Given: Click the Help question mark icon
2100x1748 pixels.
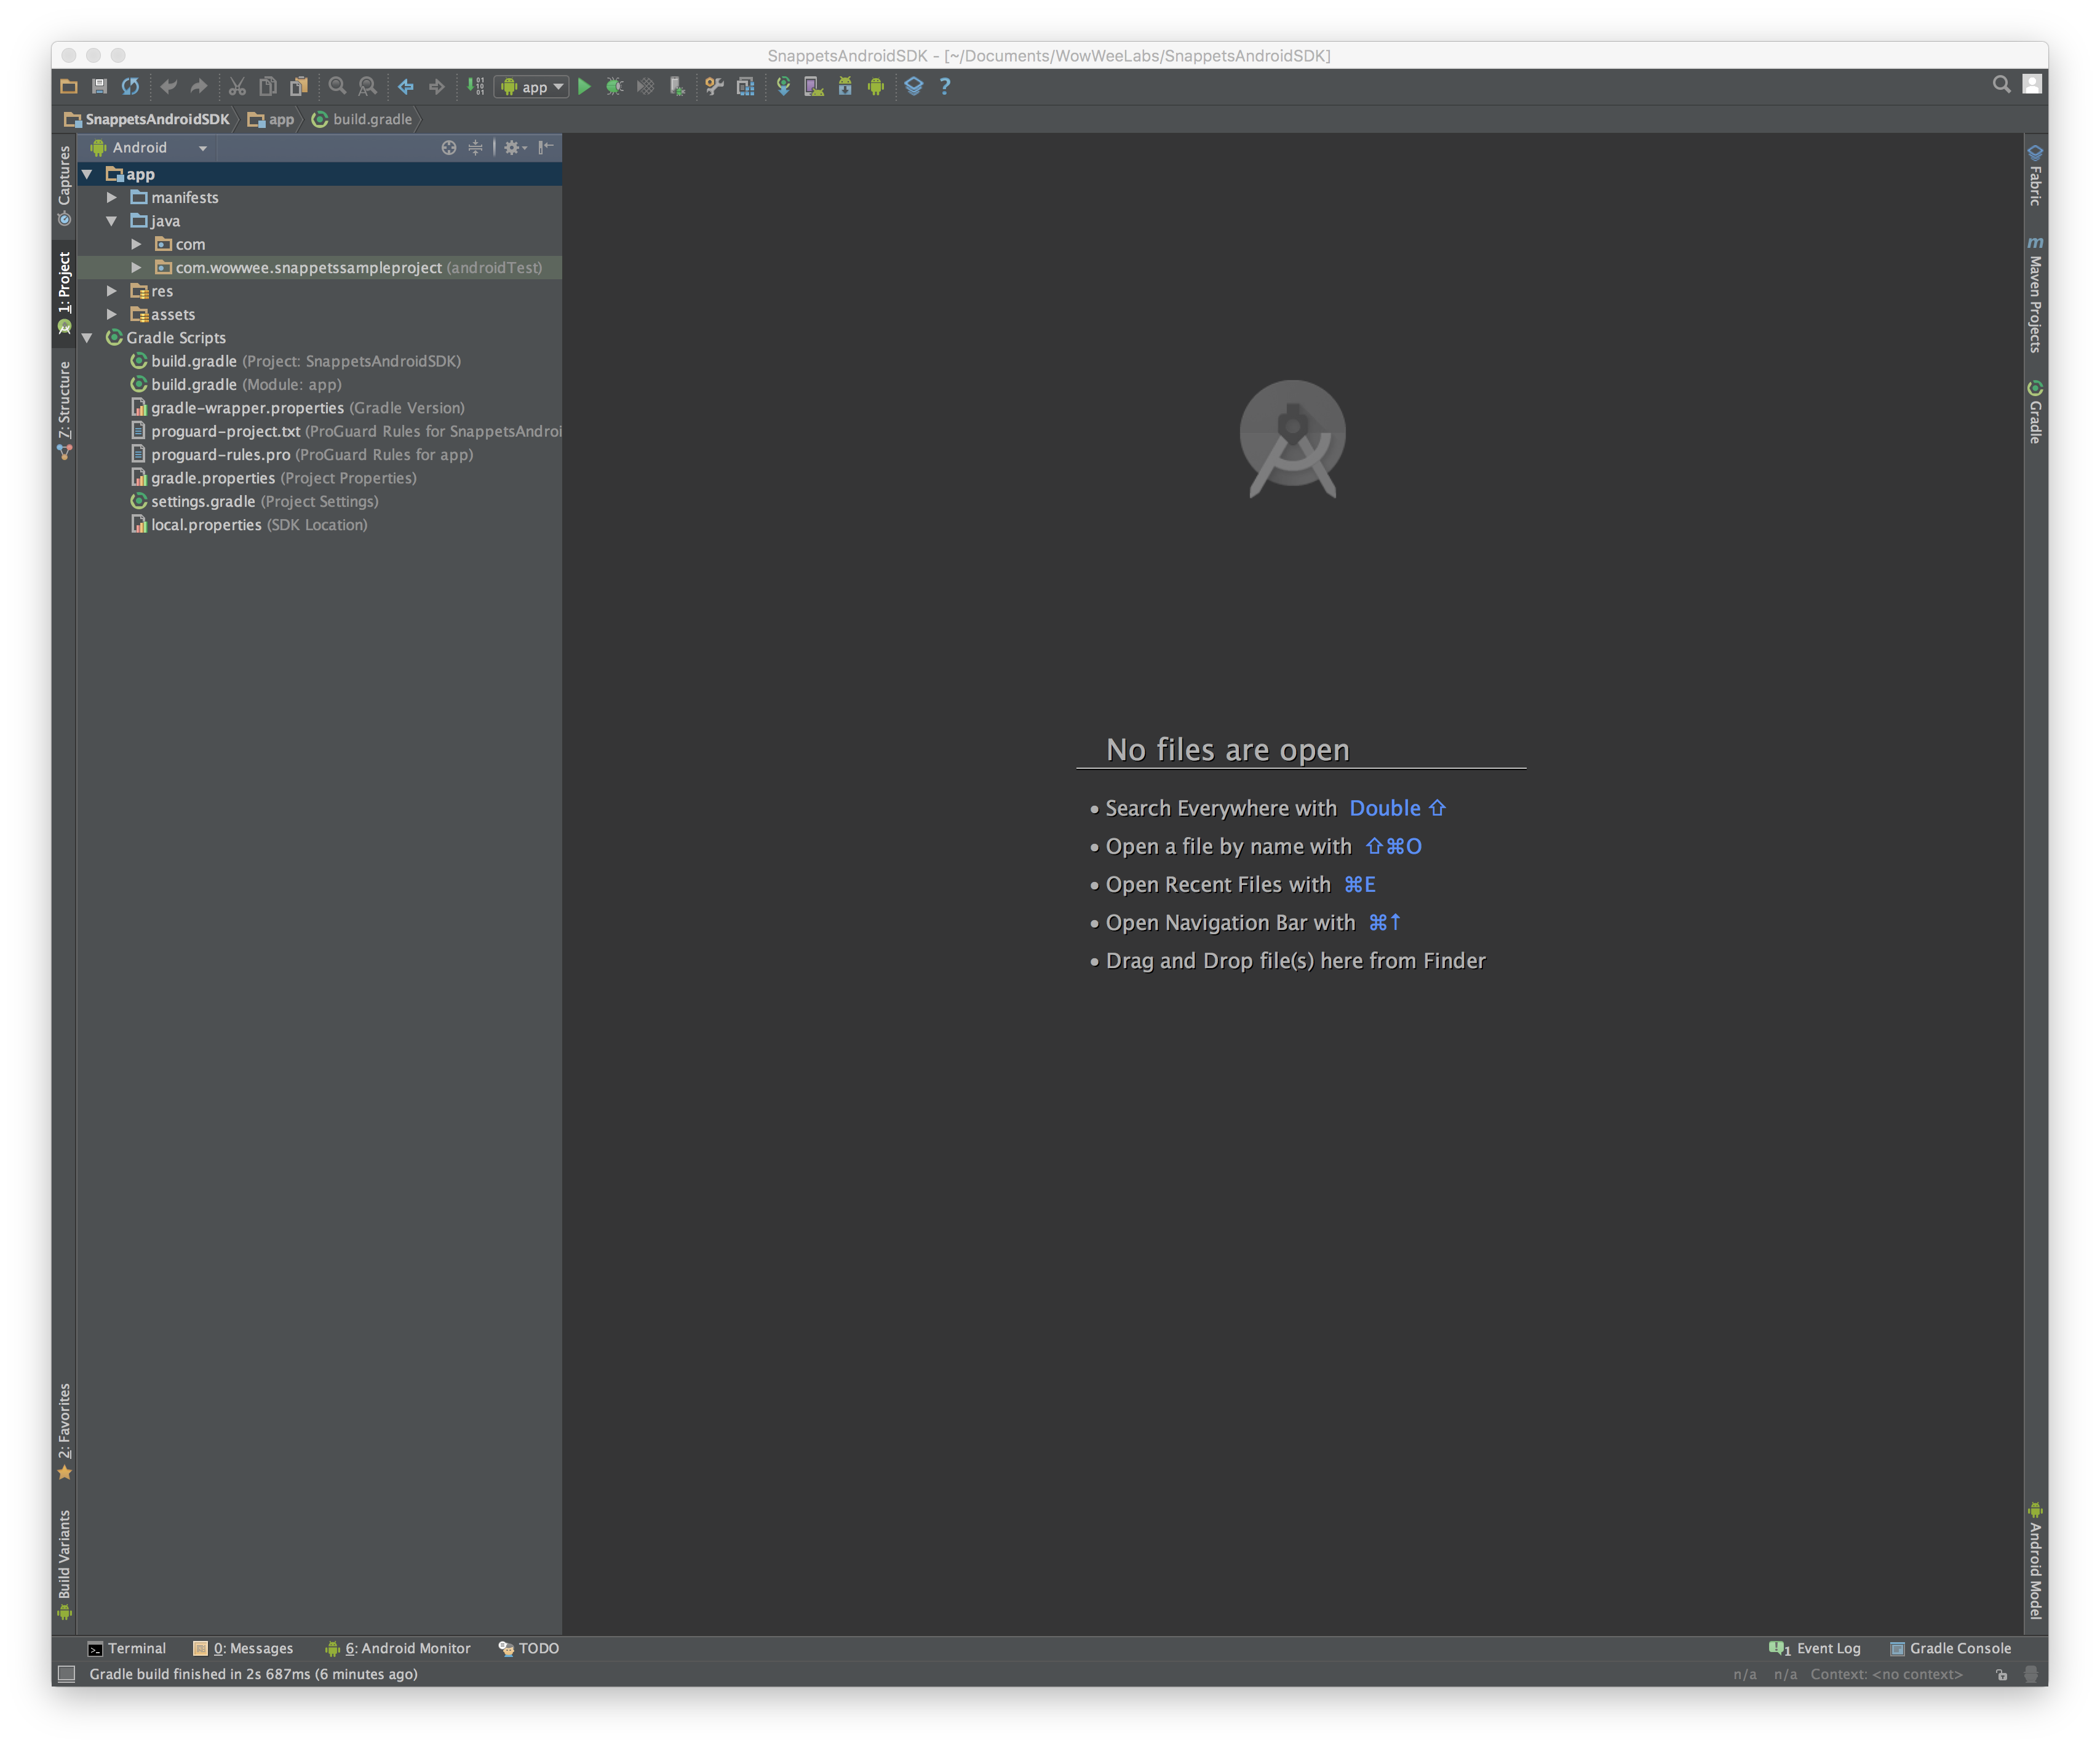Looking at the screenshot, I should (945, 87).
